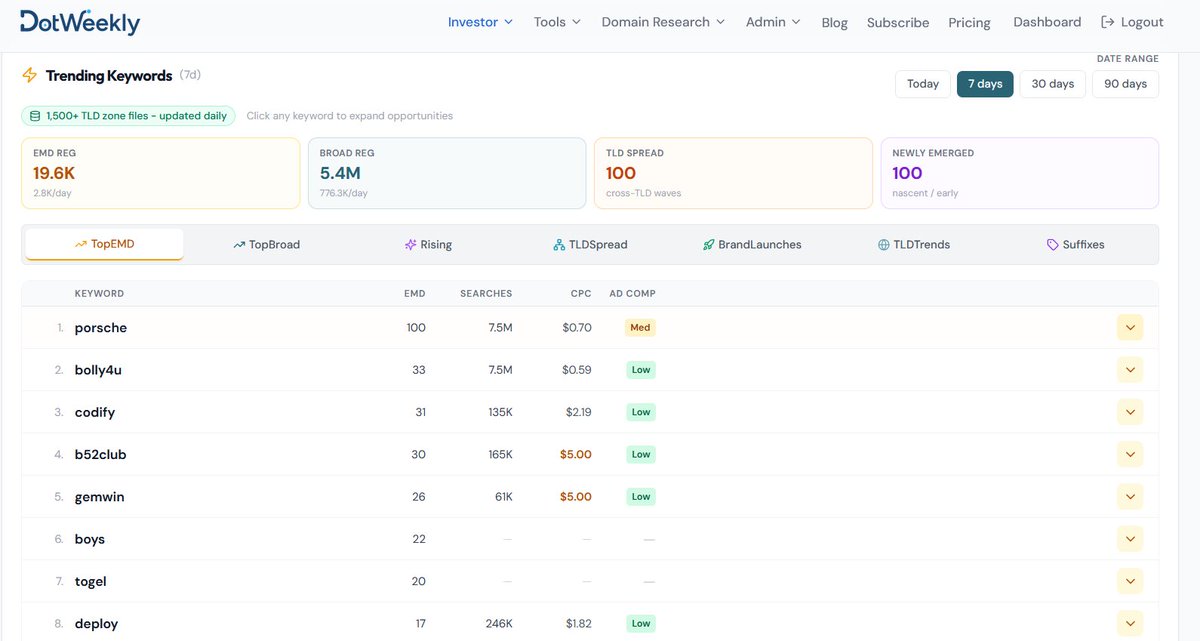Click the TLDSpread network icon
Image resolution: width=1200 pixels, height=641 pixels.
pos(559,244)
